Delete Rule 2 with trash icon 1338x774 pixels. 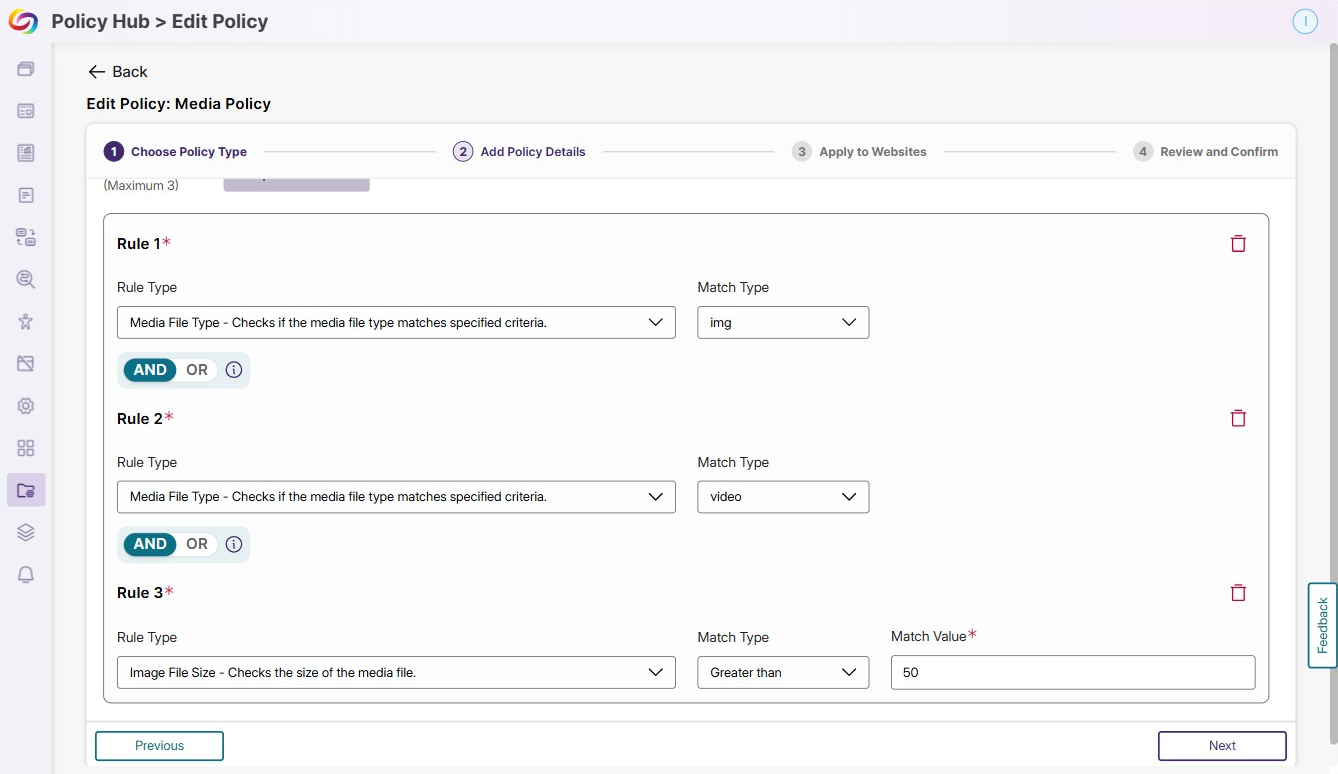(x=1238, y=418)
